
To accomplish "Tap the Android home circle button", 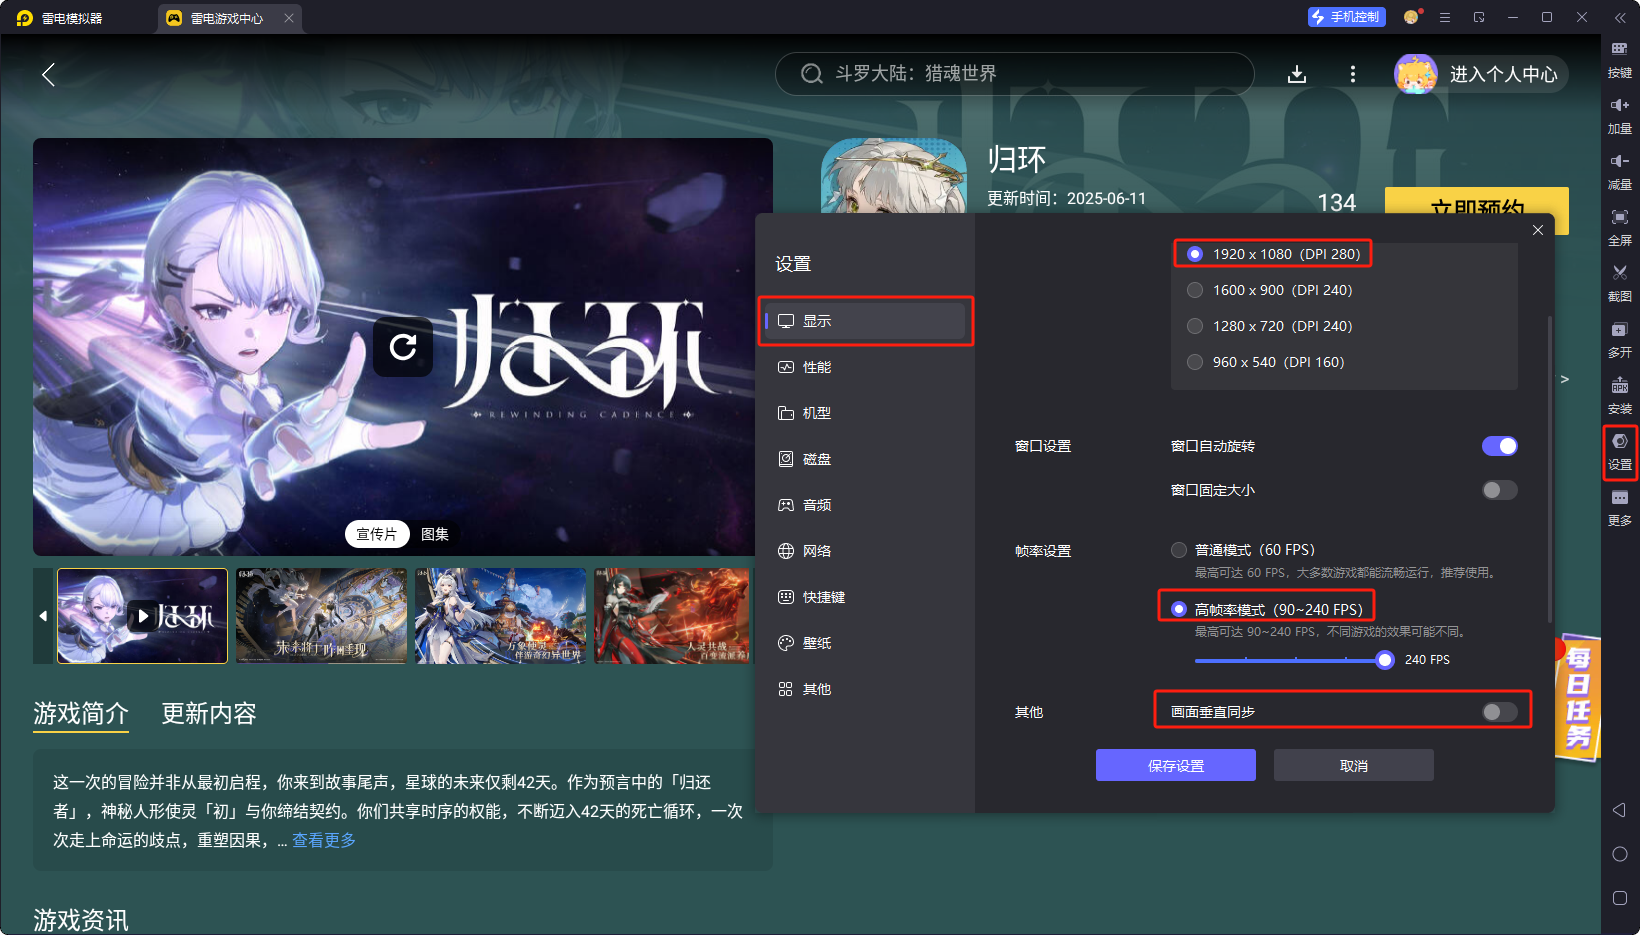I will (1619, 854).
